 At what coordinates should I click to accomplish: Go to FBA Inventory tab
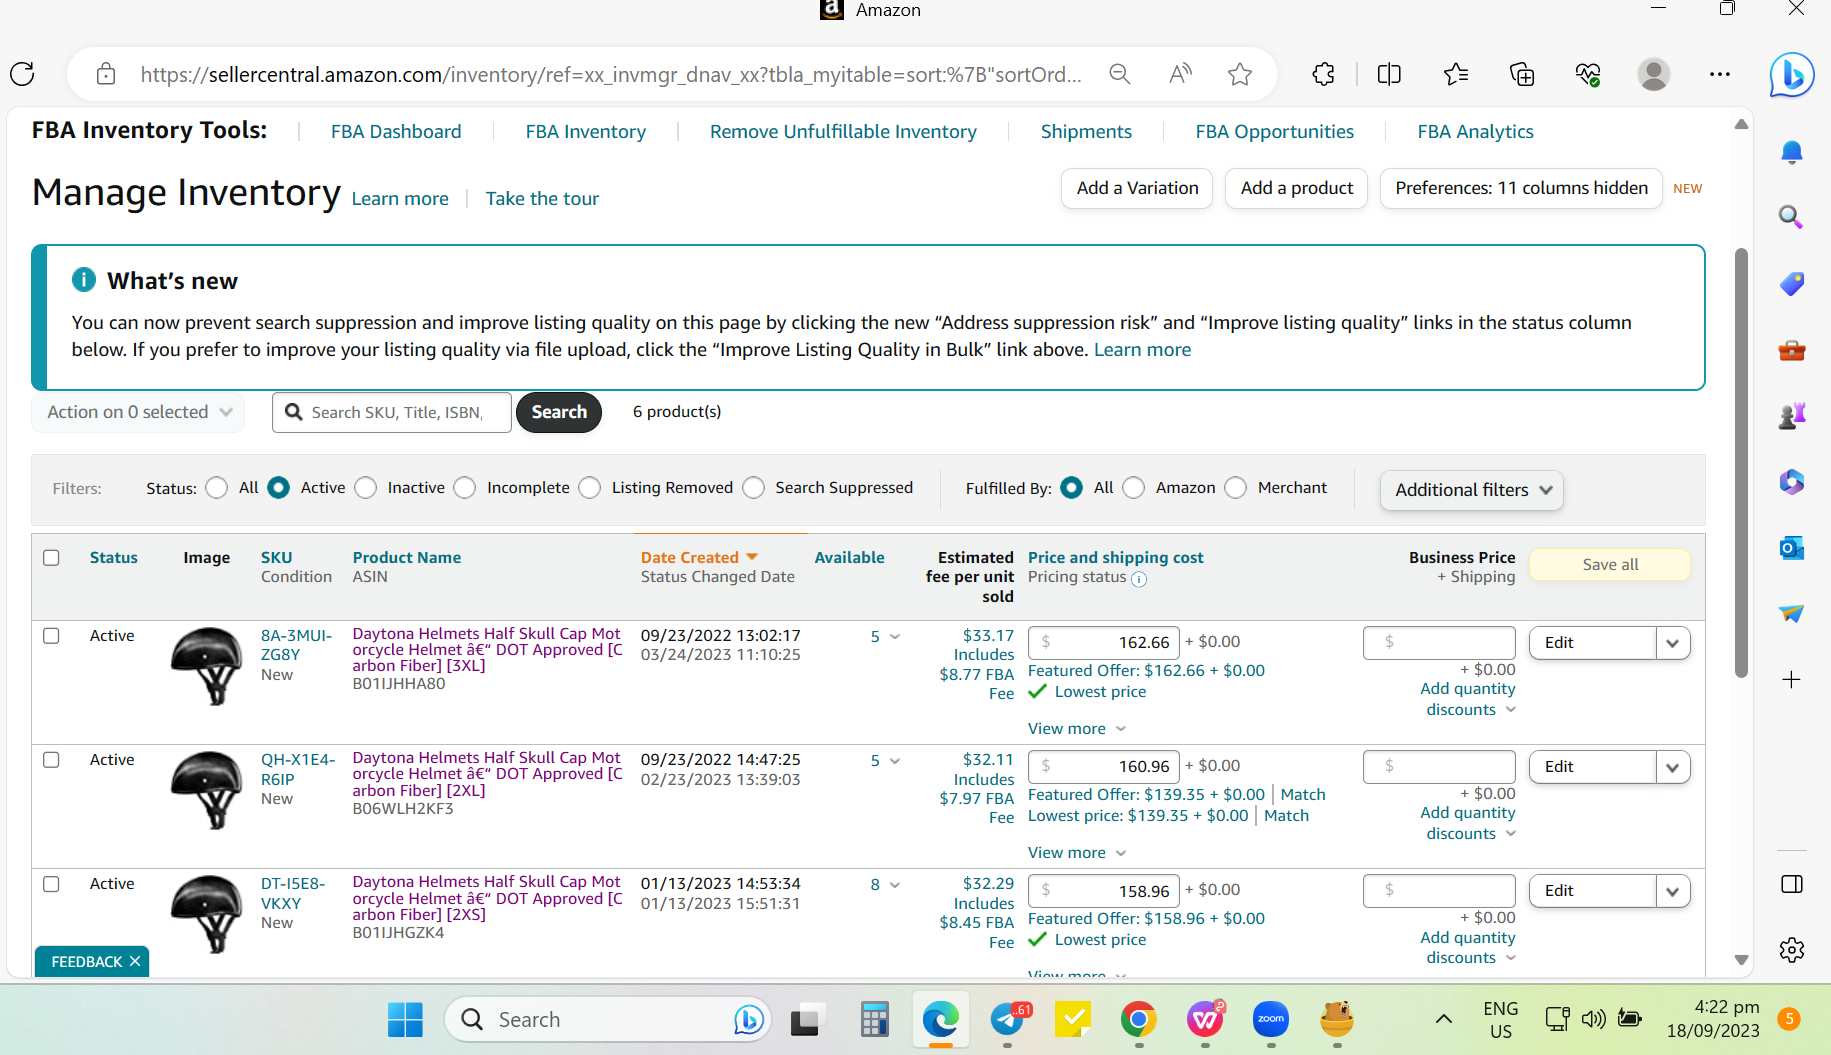pos(586,132)
